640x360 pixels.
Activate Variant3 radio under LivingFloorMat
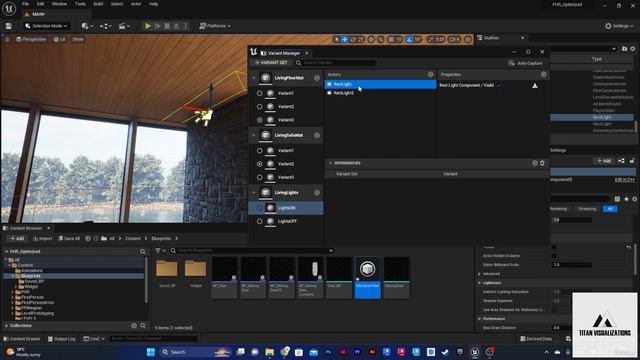click(260, 120)
